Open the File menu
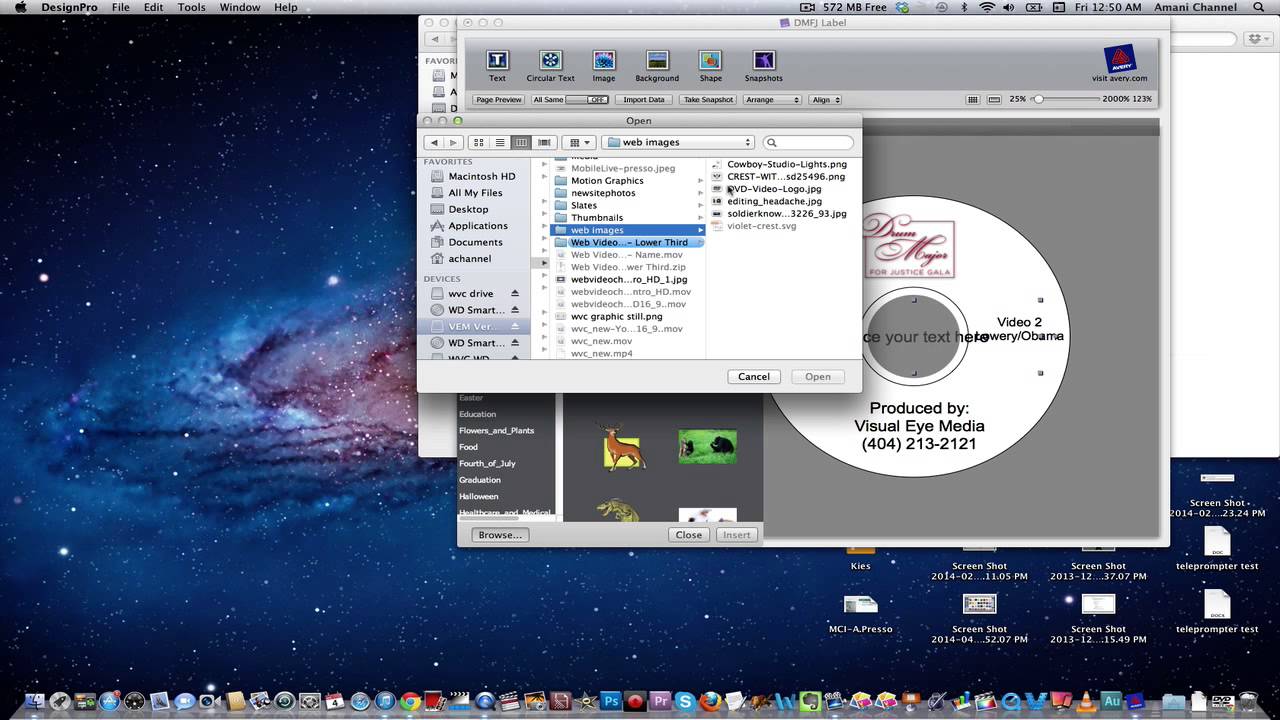The height and width of the screenshot is (720, 1280). [121, 7]
